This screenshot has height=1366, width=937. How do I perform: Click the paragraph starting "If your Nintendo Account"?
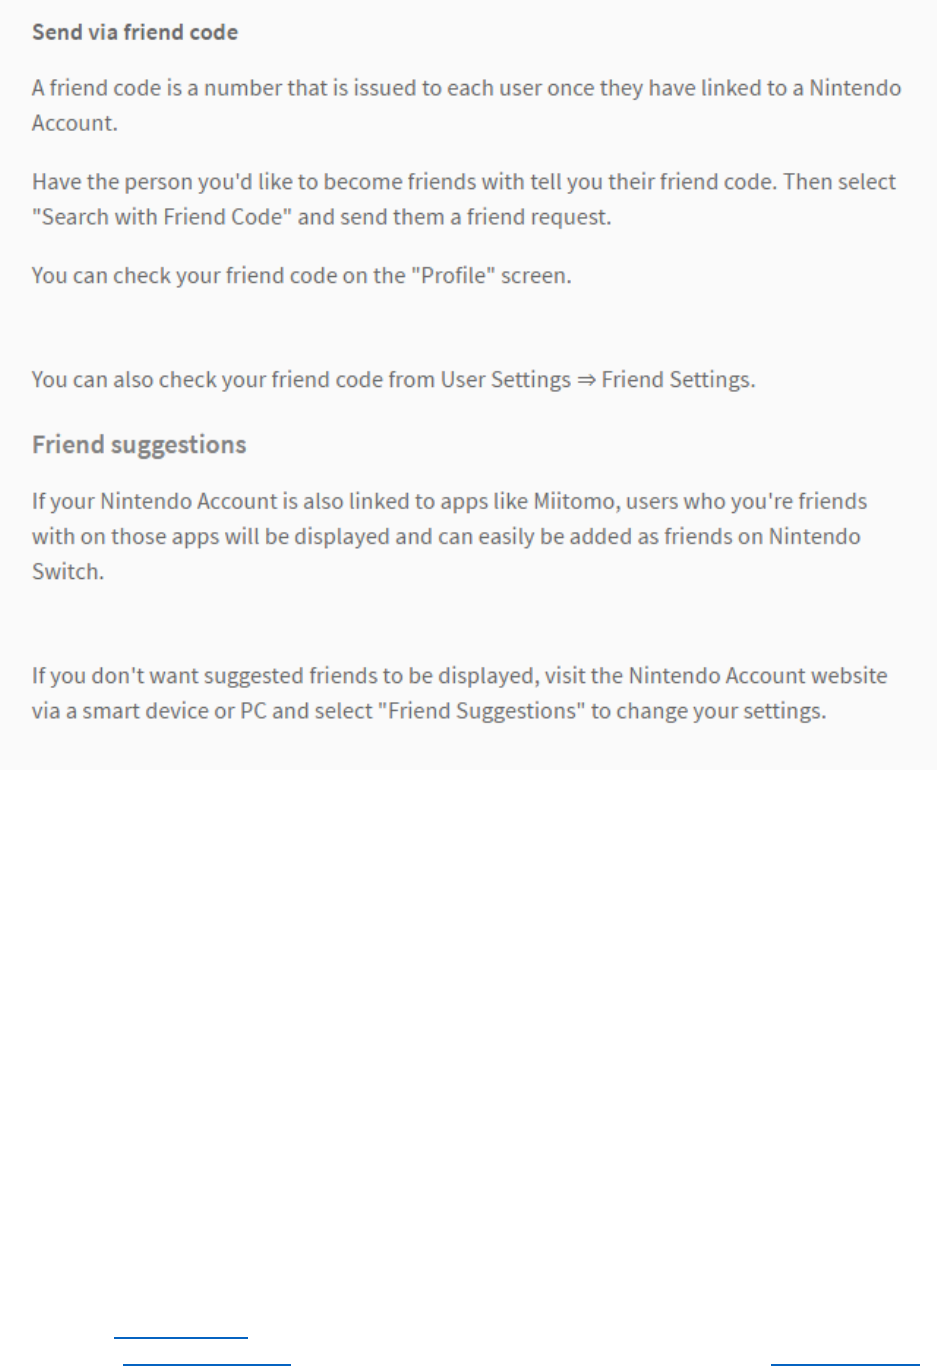pyautogui.click(x=450, y=536)
